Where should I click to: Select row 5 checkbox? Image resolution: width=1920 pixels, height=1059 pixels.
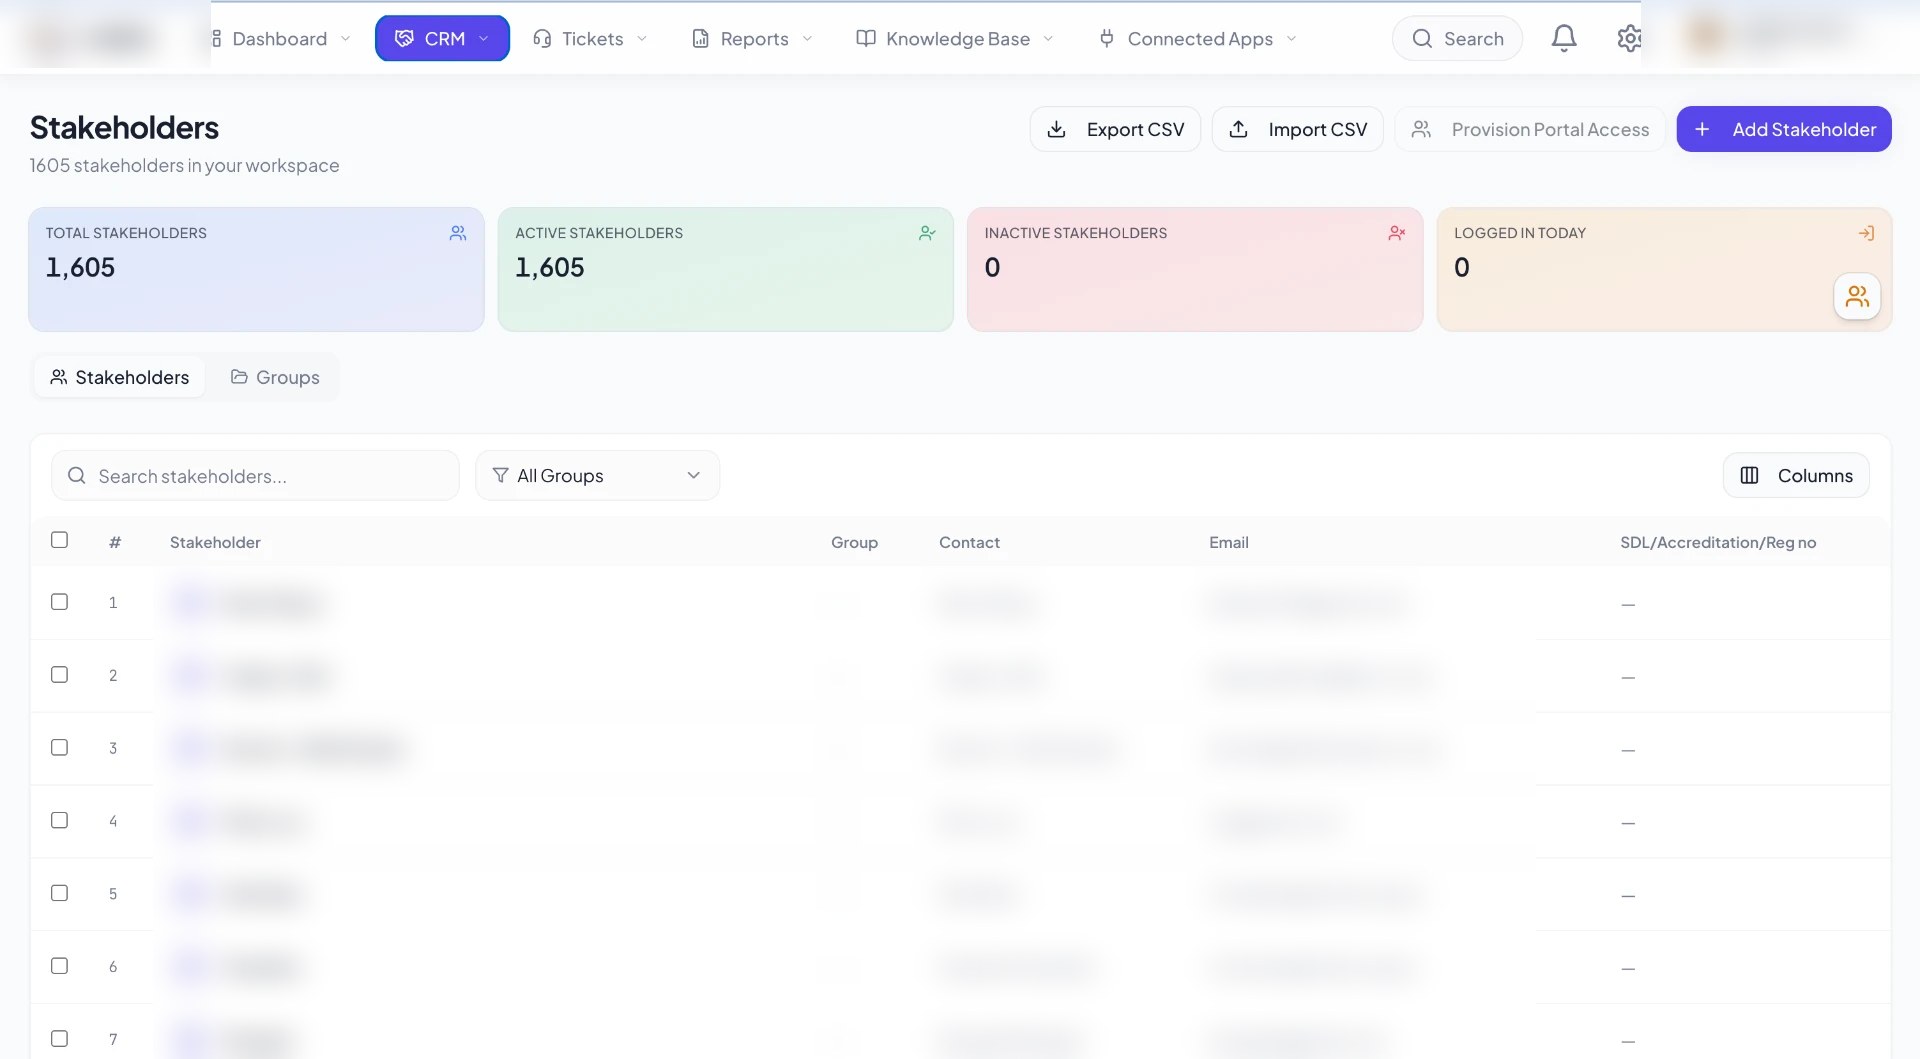pyautogui.click(x=60, y=893)
